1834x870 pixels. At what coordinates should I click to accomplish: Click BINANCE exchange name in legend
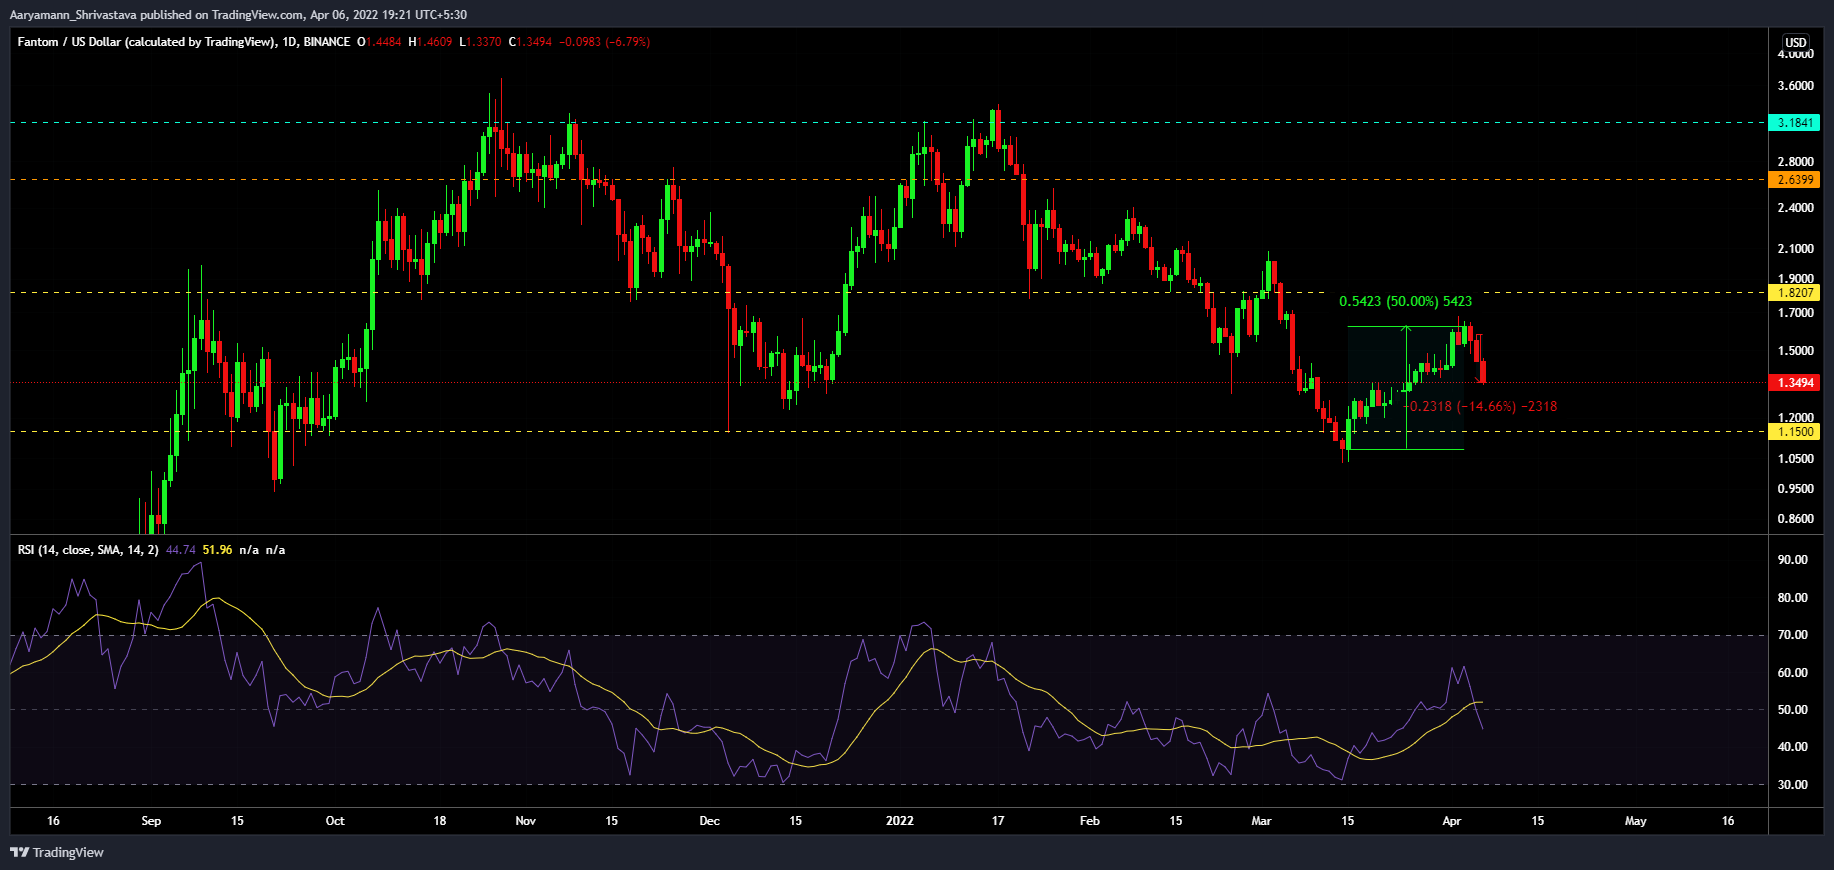[x=327, y=42]
